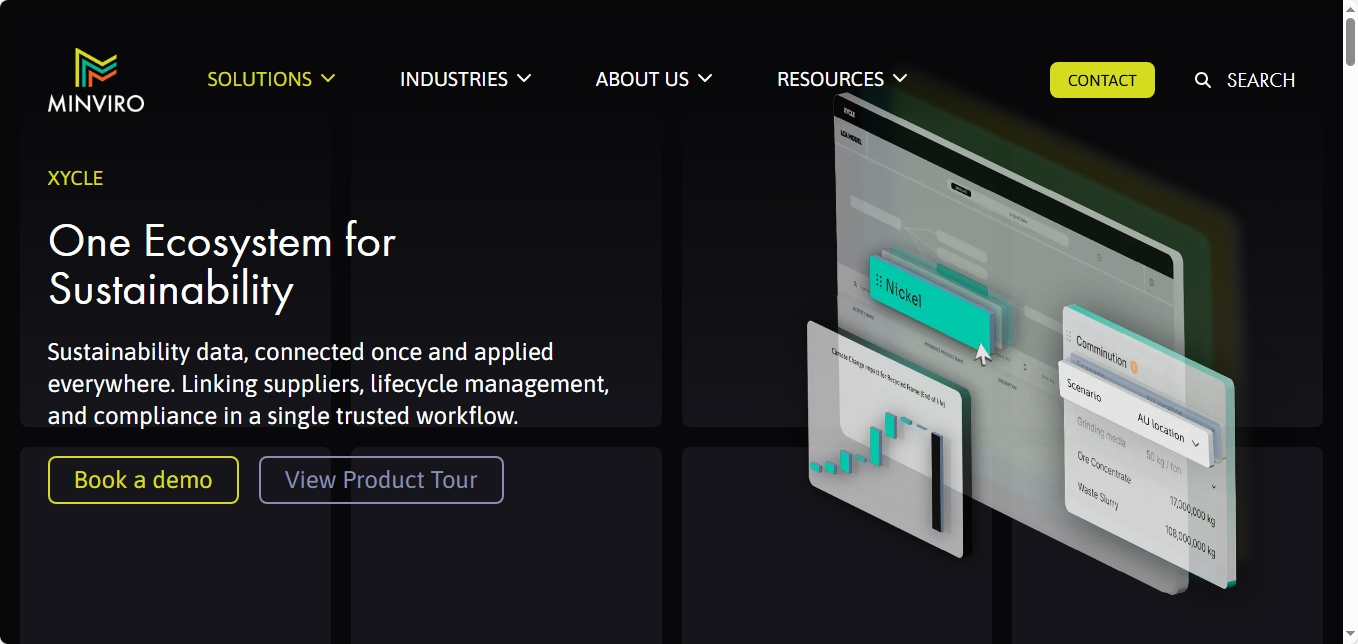This screenshot has height=644, width=1358.
Task: Click the drag handle dots on the Nickel card
Action: (879, 280)
